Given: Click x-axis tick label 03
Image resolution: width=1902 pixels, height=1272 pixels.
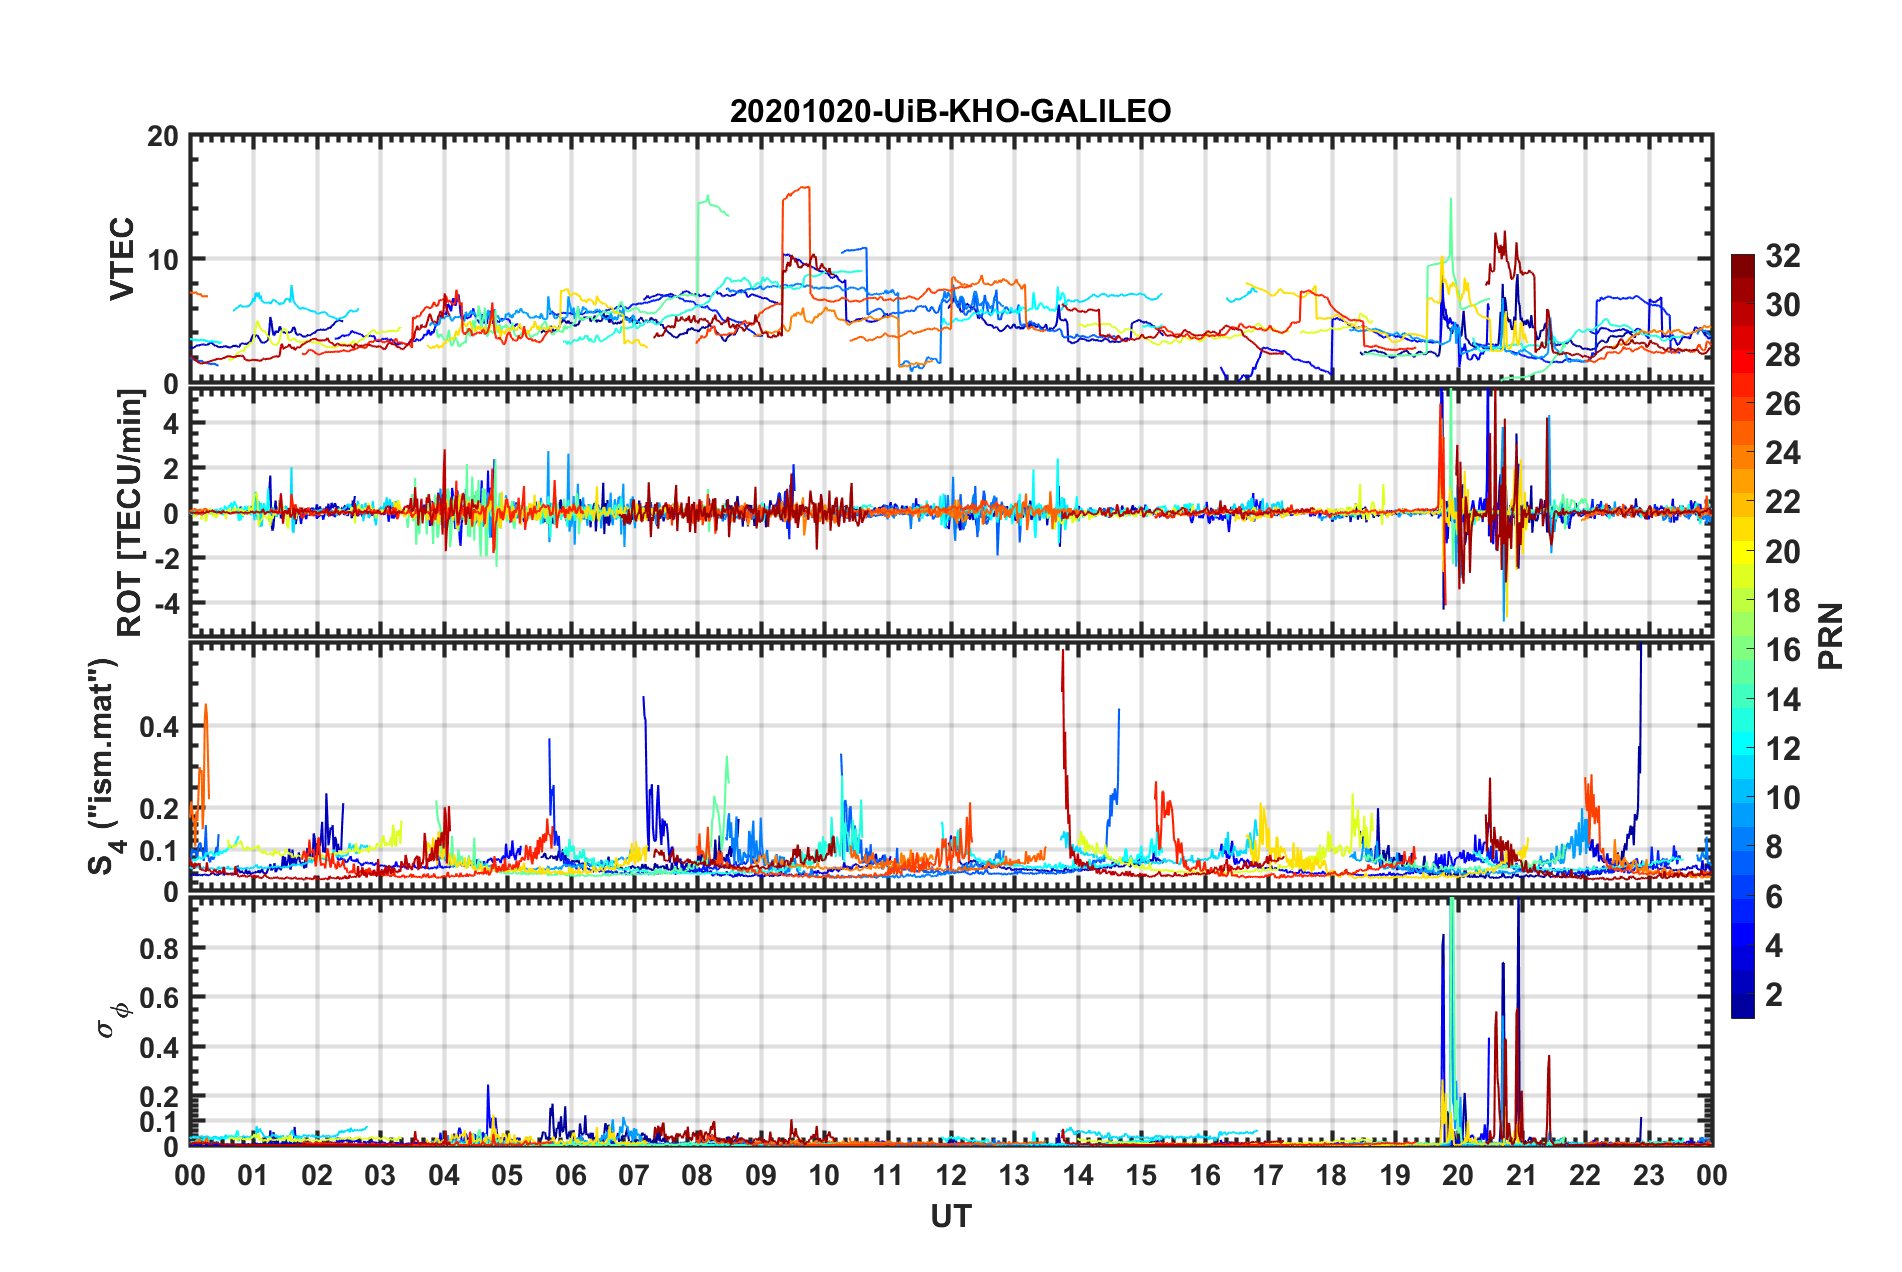Looking at the screenshot, I should [380, 1175].
